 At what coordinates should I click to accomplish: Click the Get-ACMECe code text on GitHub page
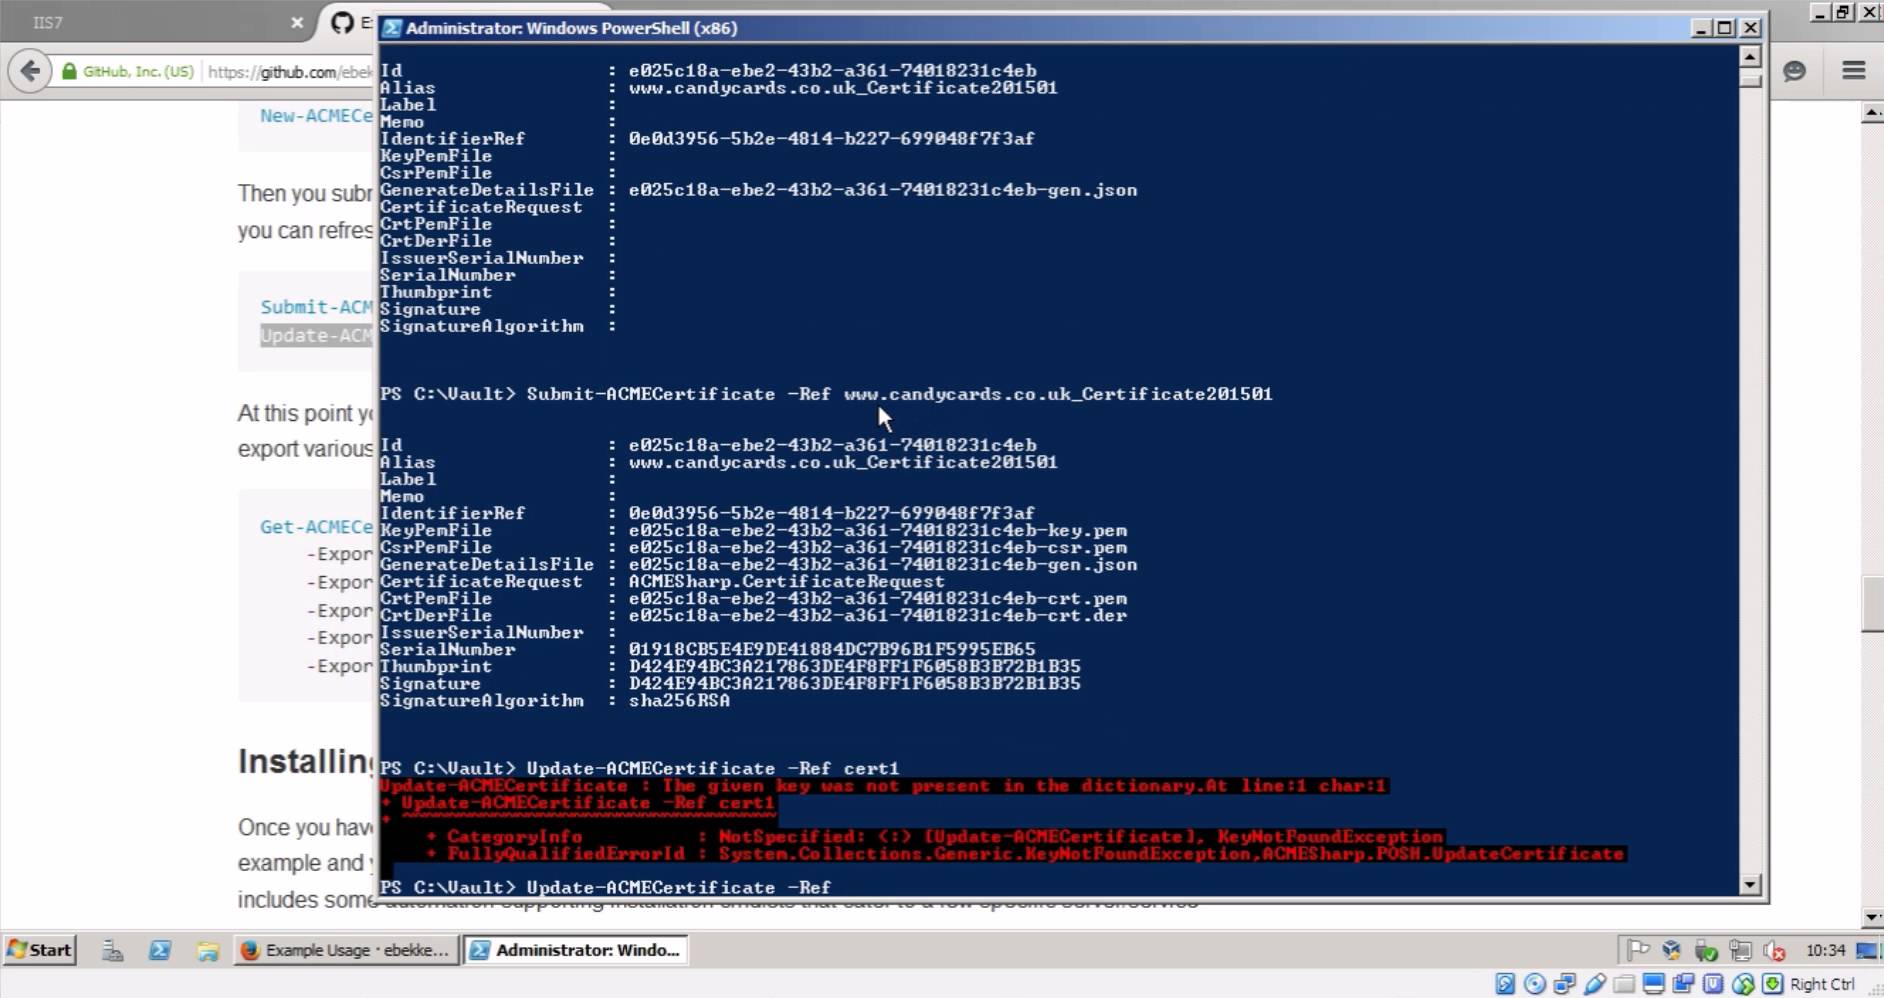316,527
